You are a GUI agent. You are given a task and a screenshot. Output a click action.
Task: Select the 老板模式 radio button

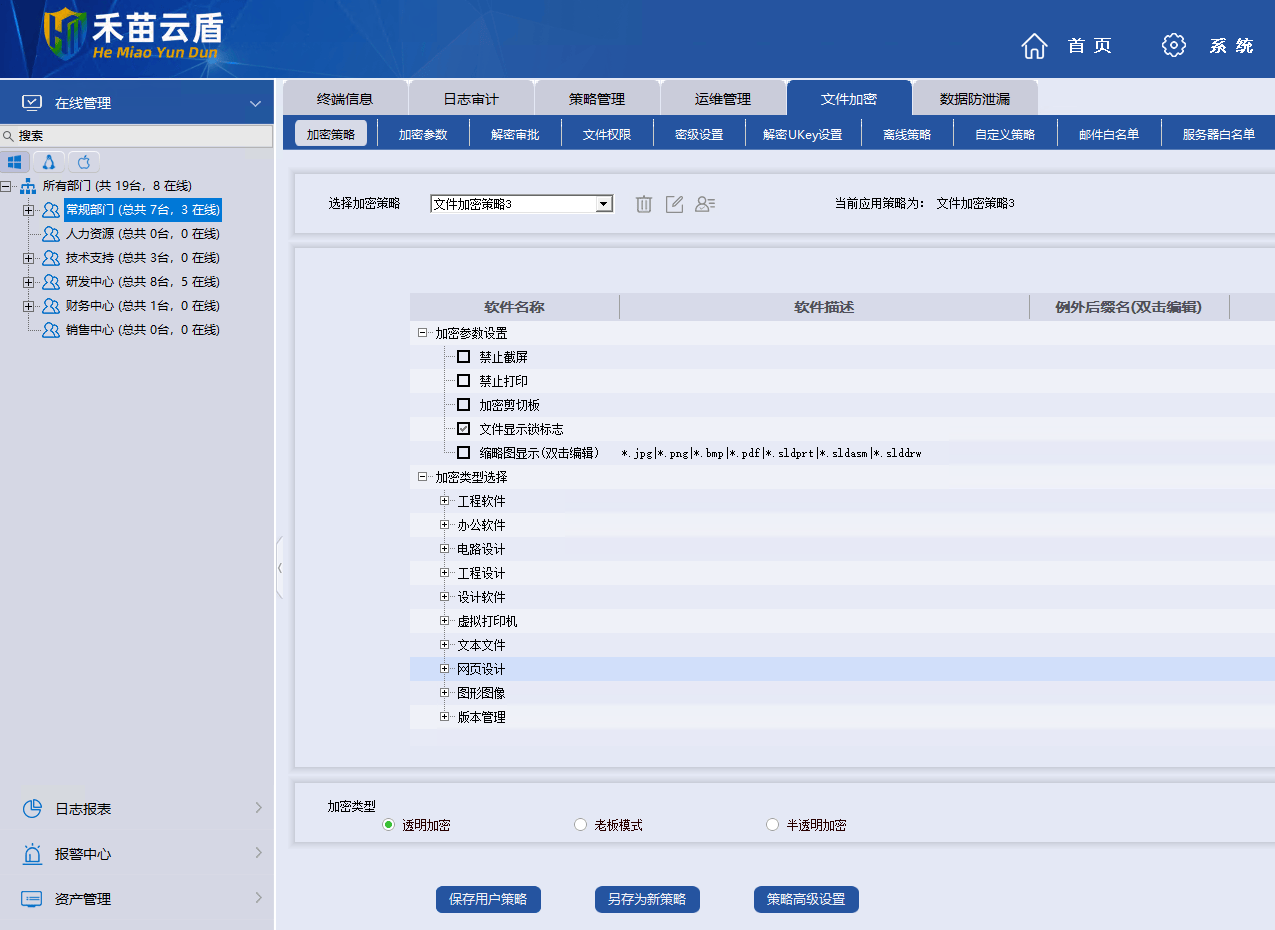coord(580,825)
